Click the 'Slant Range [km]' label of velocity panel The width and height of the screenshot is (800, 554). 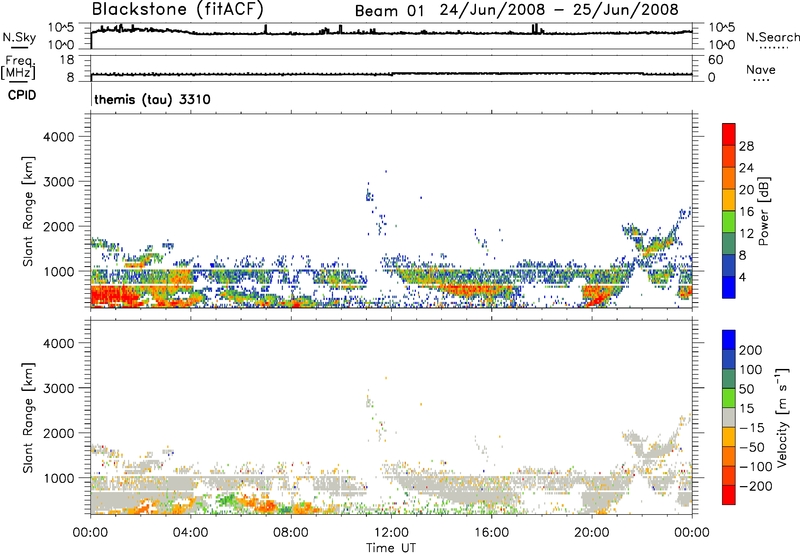[28, 417]
